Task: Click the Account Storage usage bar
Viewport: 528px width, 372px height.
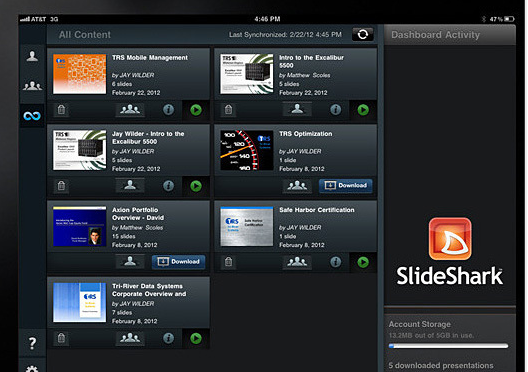Action: pyautogui.click(x=448, y=346)
